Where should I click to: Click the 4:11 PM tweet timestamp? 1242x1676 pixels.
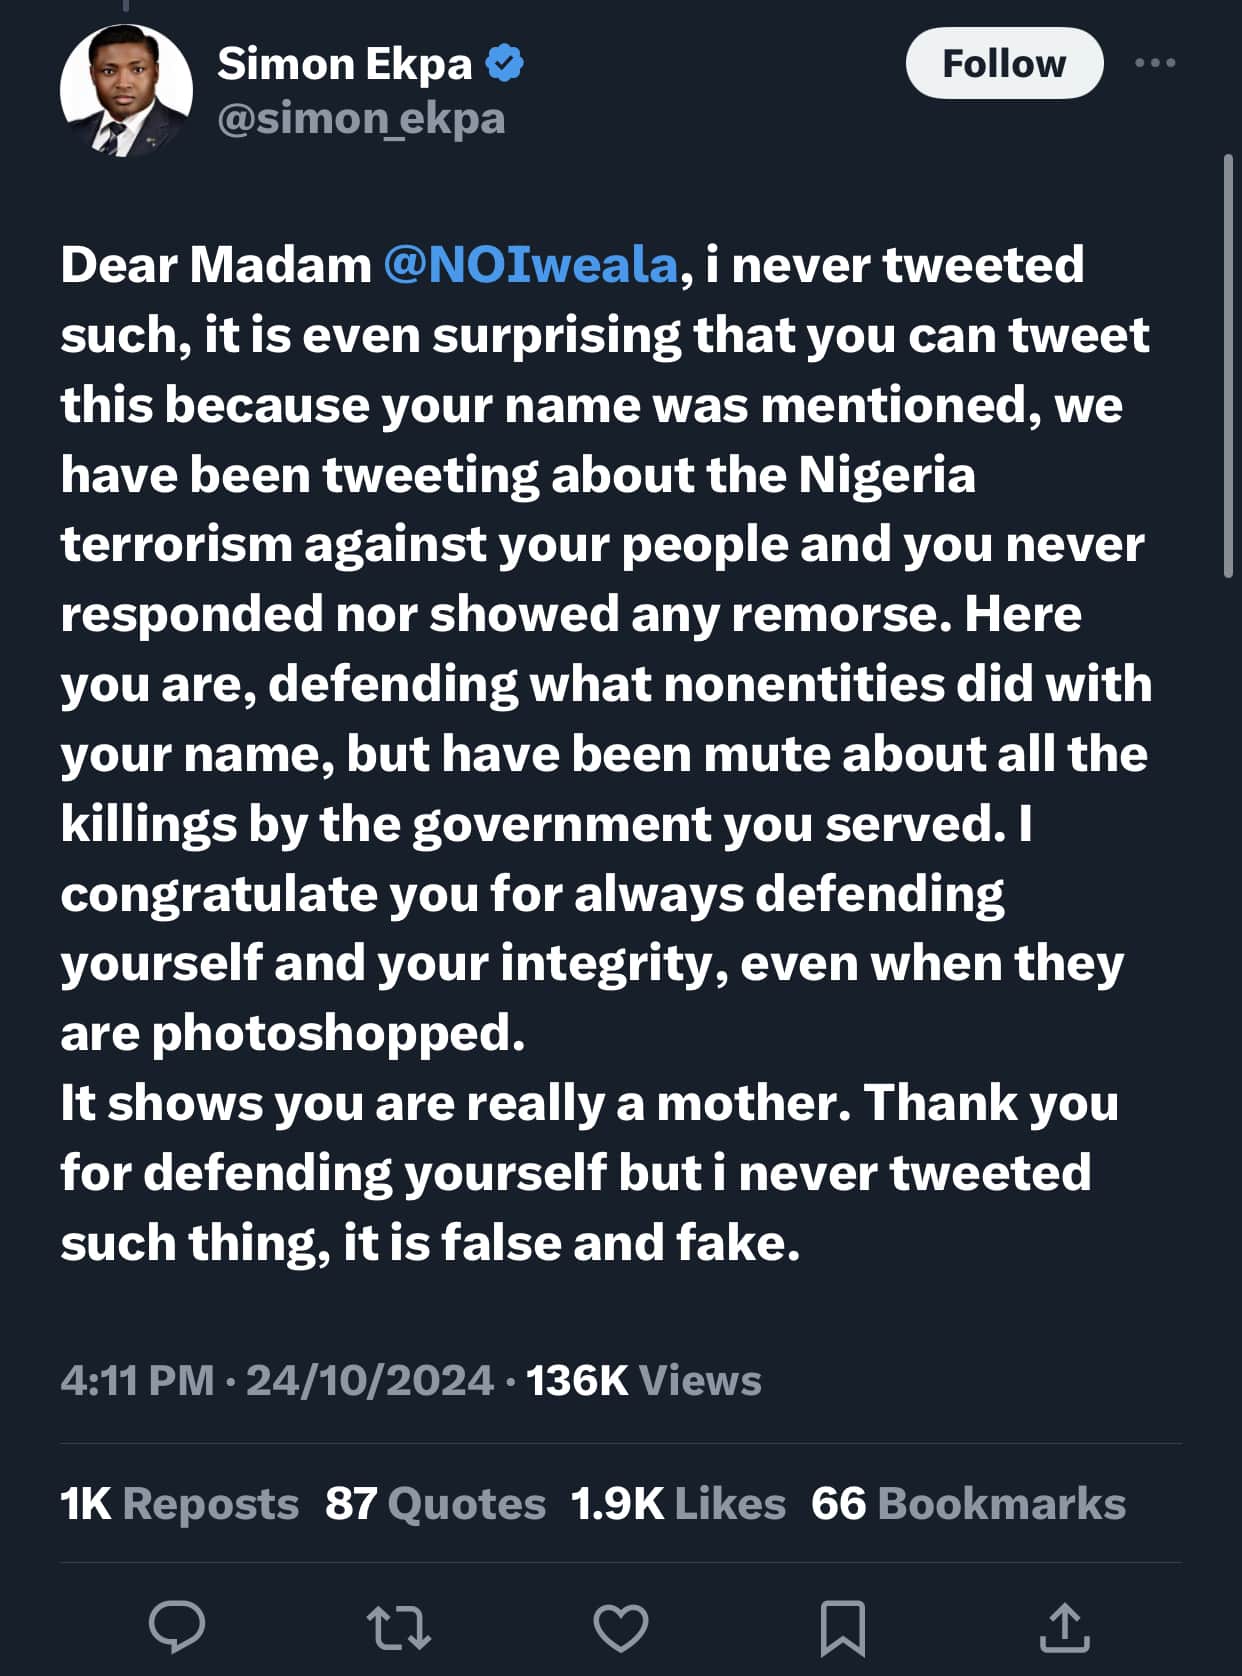[x=137, y=1381]
